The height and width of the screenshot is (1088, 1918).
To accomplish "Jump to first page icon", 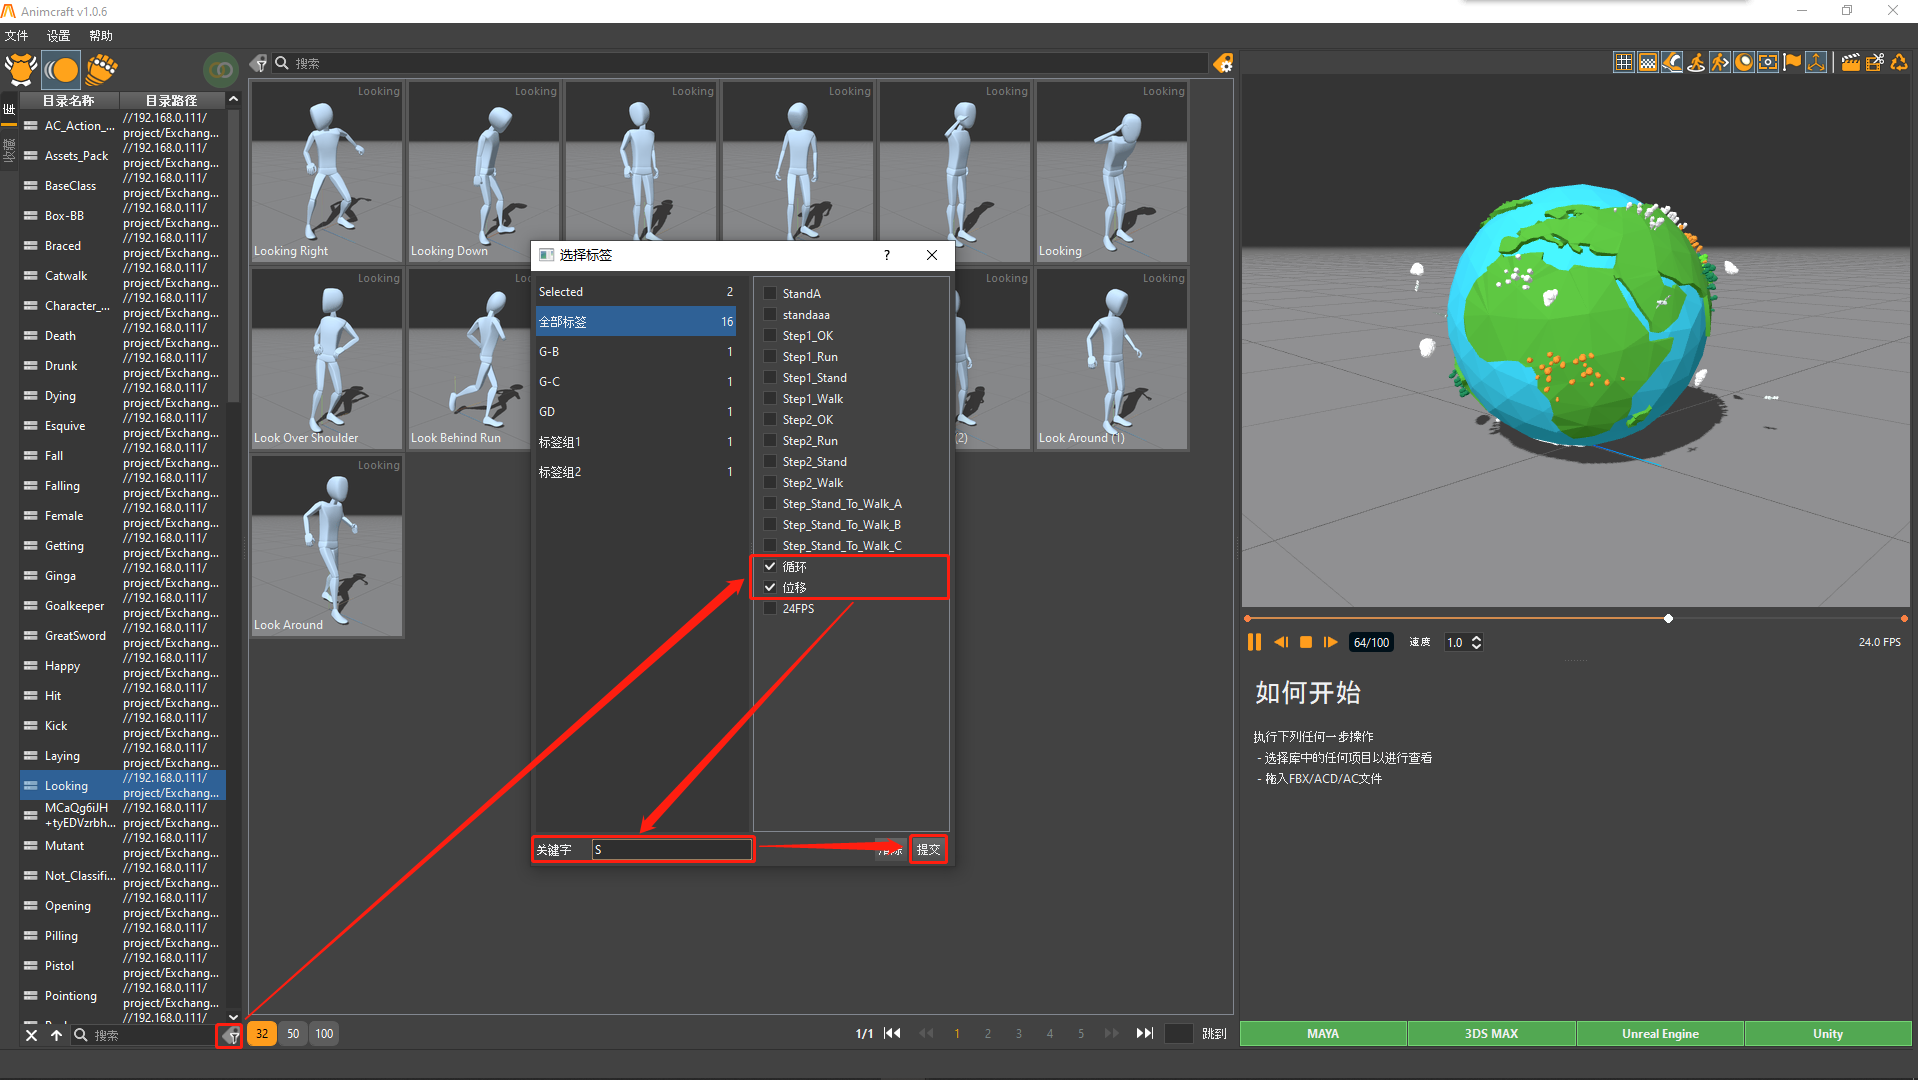I will (x=893, y=1033).
